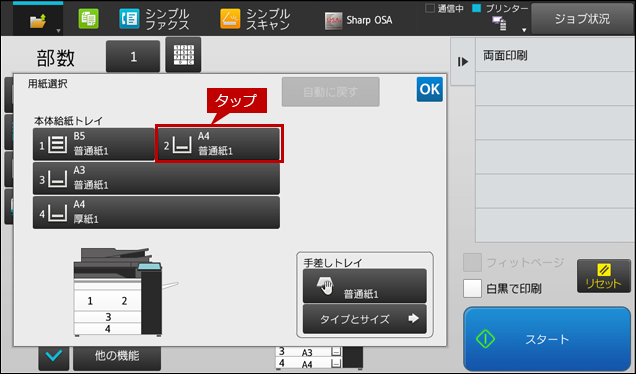Open Sharp OSA application
The height and width of the screenshot is (374, 636).
pos(359,20)
